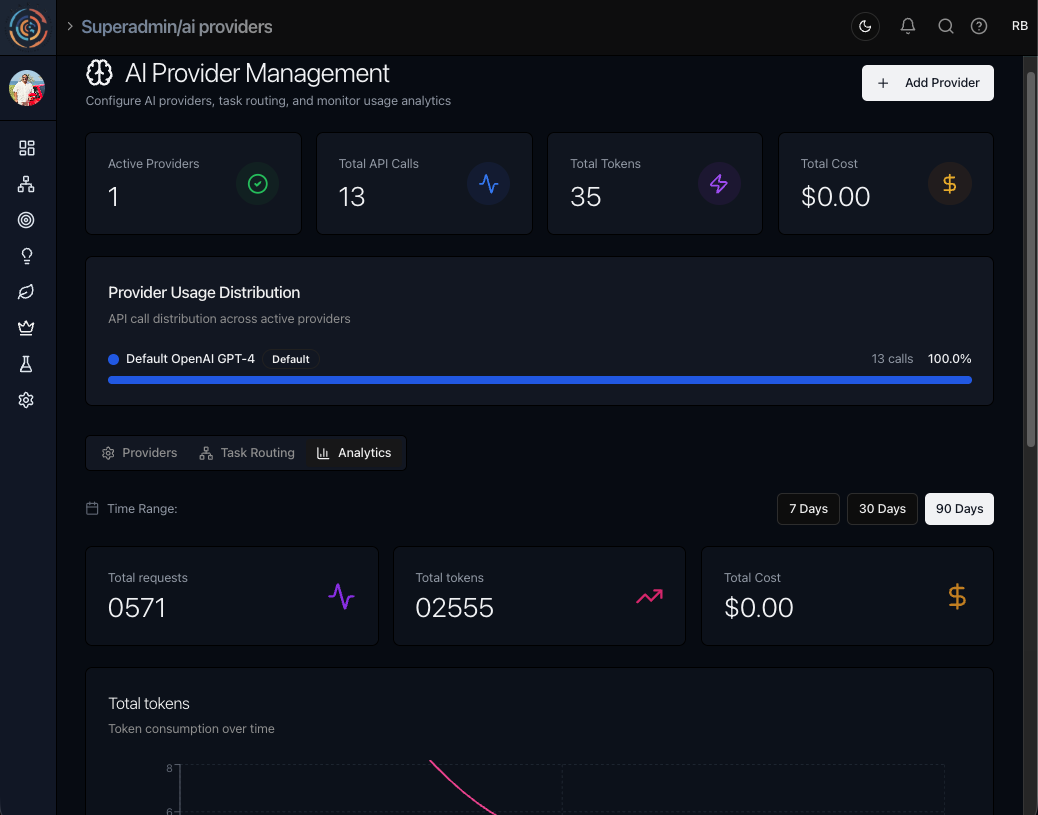The image size is (1038, 815).
Task: Open the dashboard grid icon in sidebar
Action: click(27, 148)
